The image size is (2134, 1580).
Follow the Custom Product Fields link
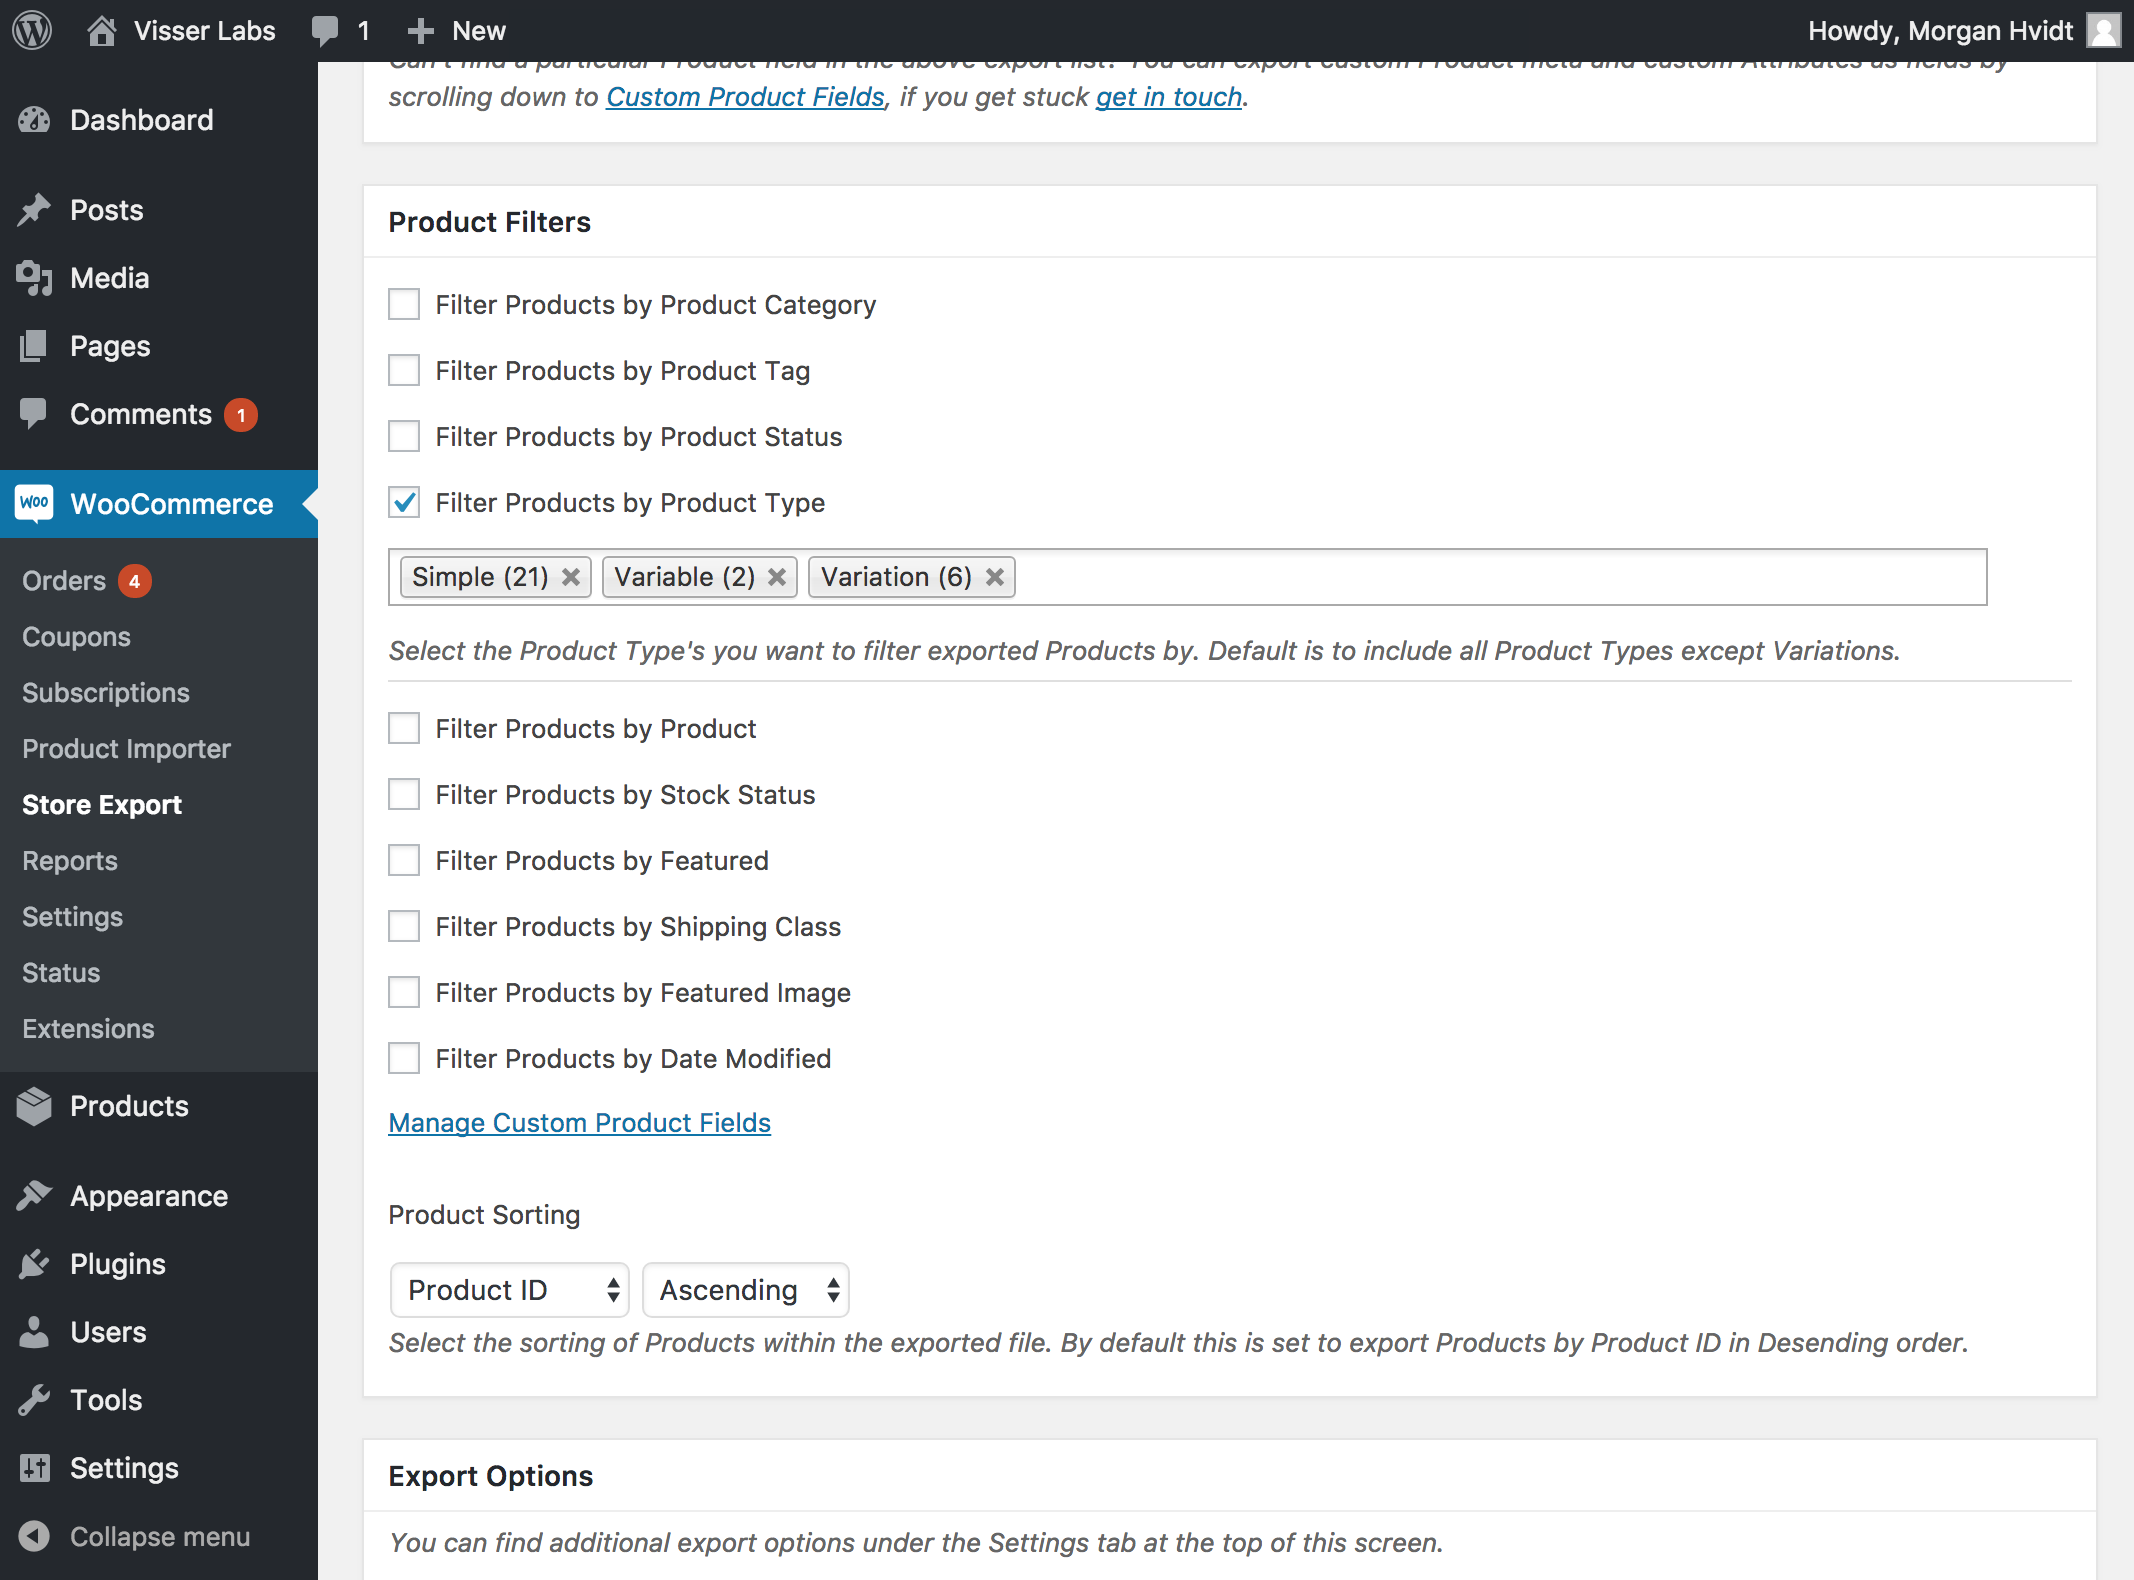click(x=745, y=97)
